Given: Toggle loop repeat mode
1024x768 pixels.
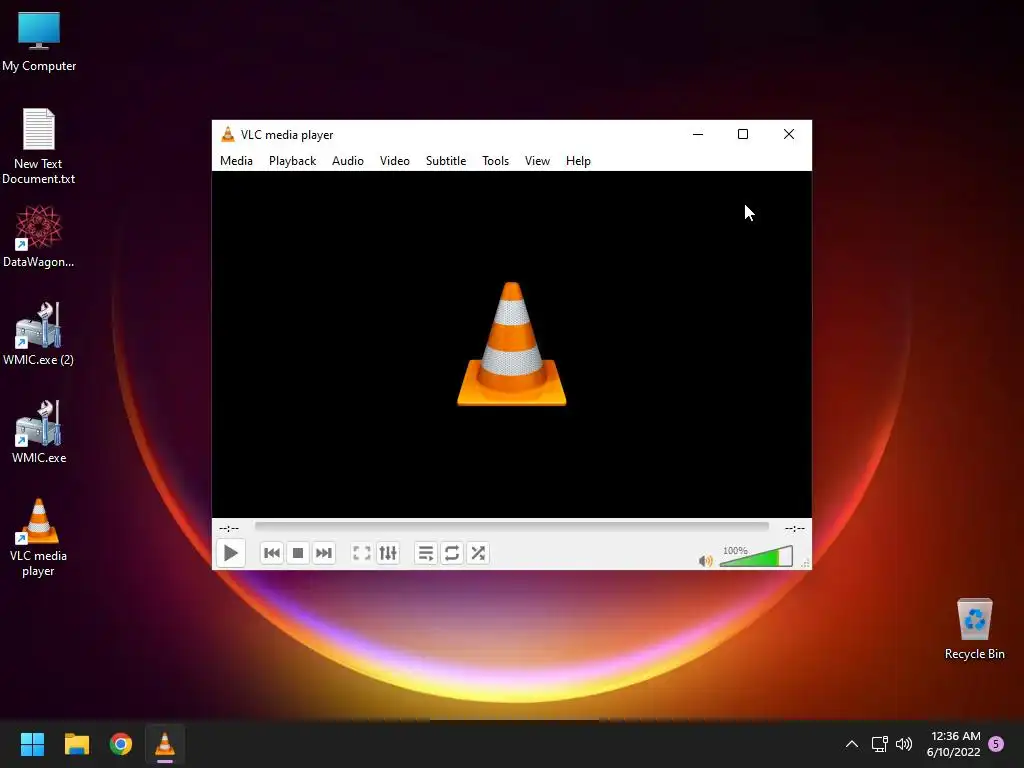Looking at the screenshot, I should pos(452,553).
